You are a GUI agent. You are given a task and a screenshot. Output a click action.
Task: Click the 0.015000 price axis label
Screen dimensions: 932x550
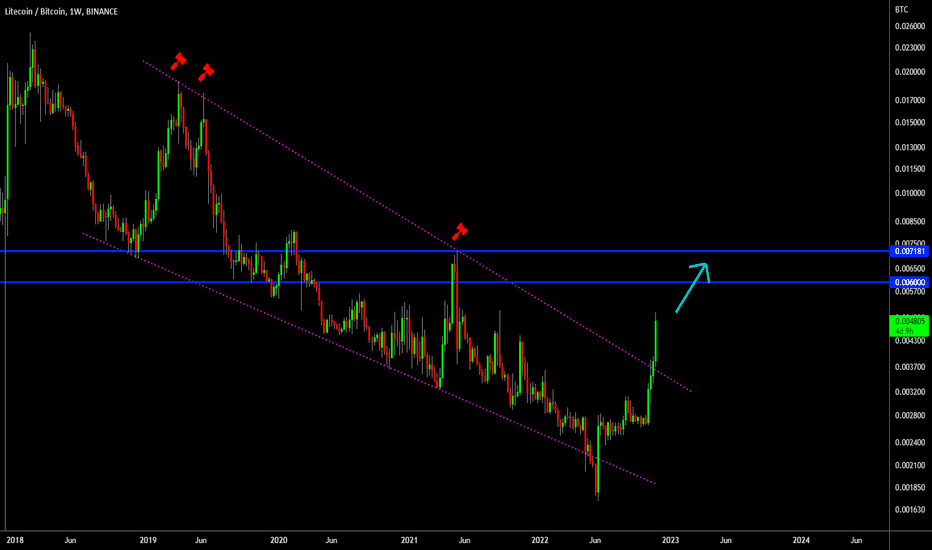910,122
